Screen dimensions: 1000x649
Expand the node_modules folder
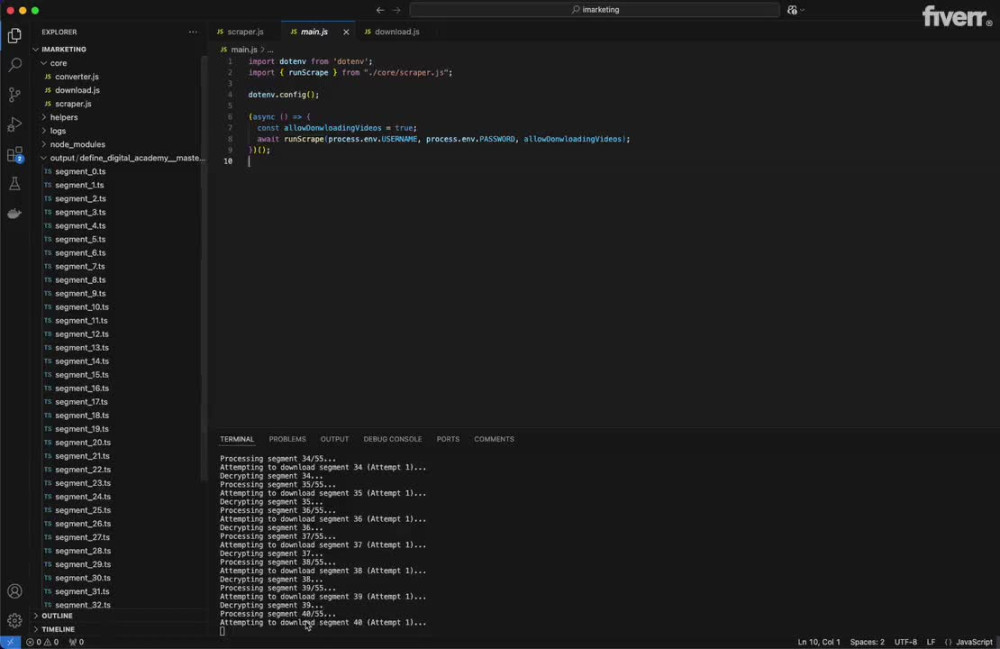coord(119,144)
